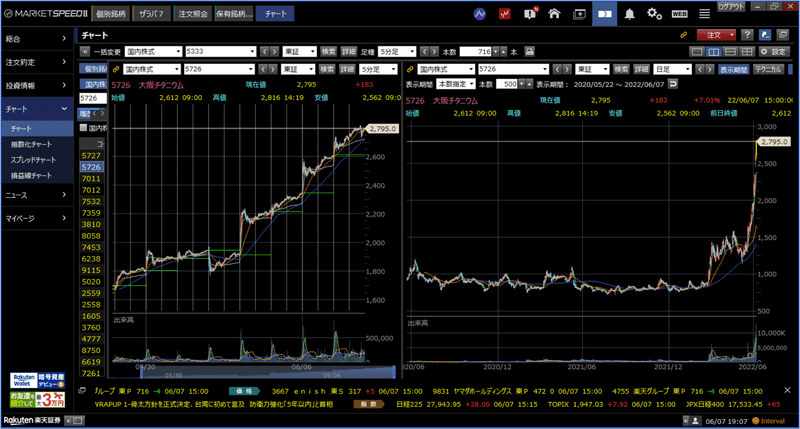800x429 pixels.
Task: Click the ticker popup icon at bottom
Action: click(82, 391)
